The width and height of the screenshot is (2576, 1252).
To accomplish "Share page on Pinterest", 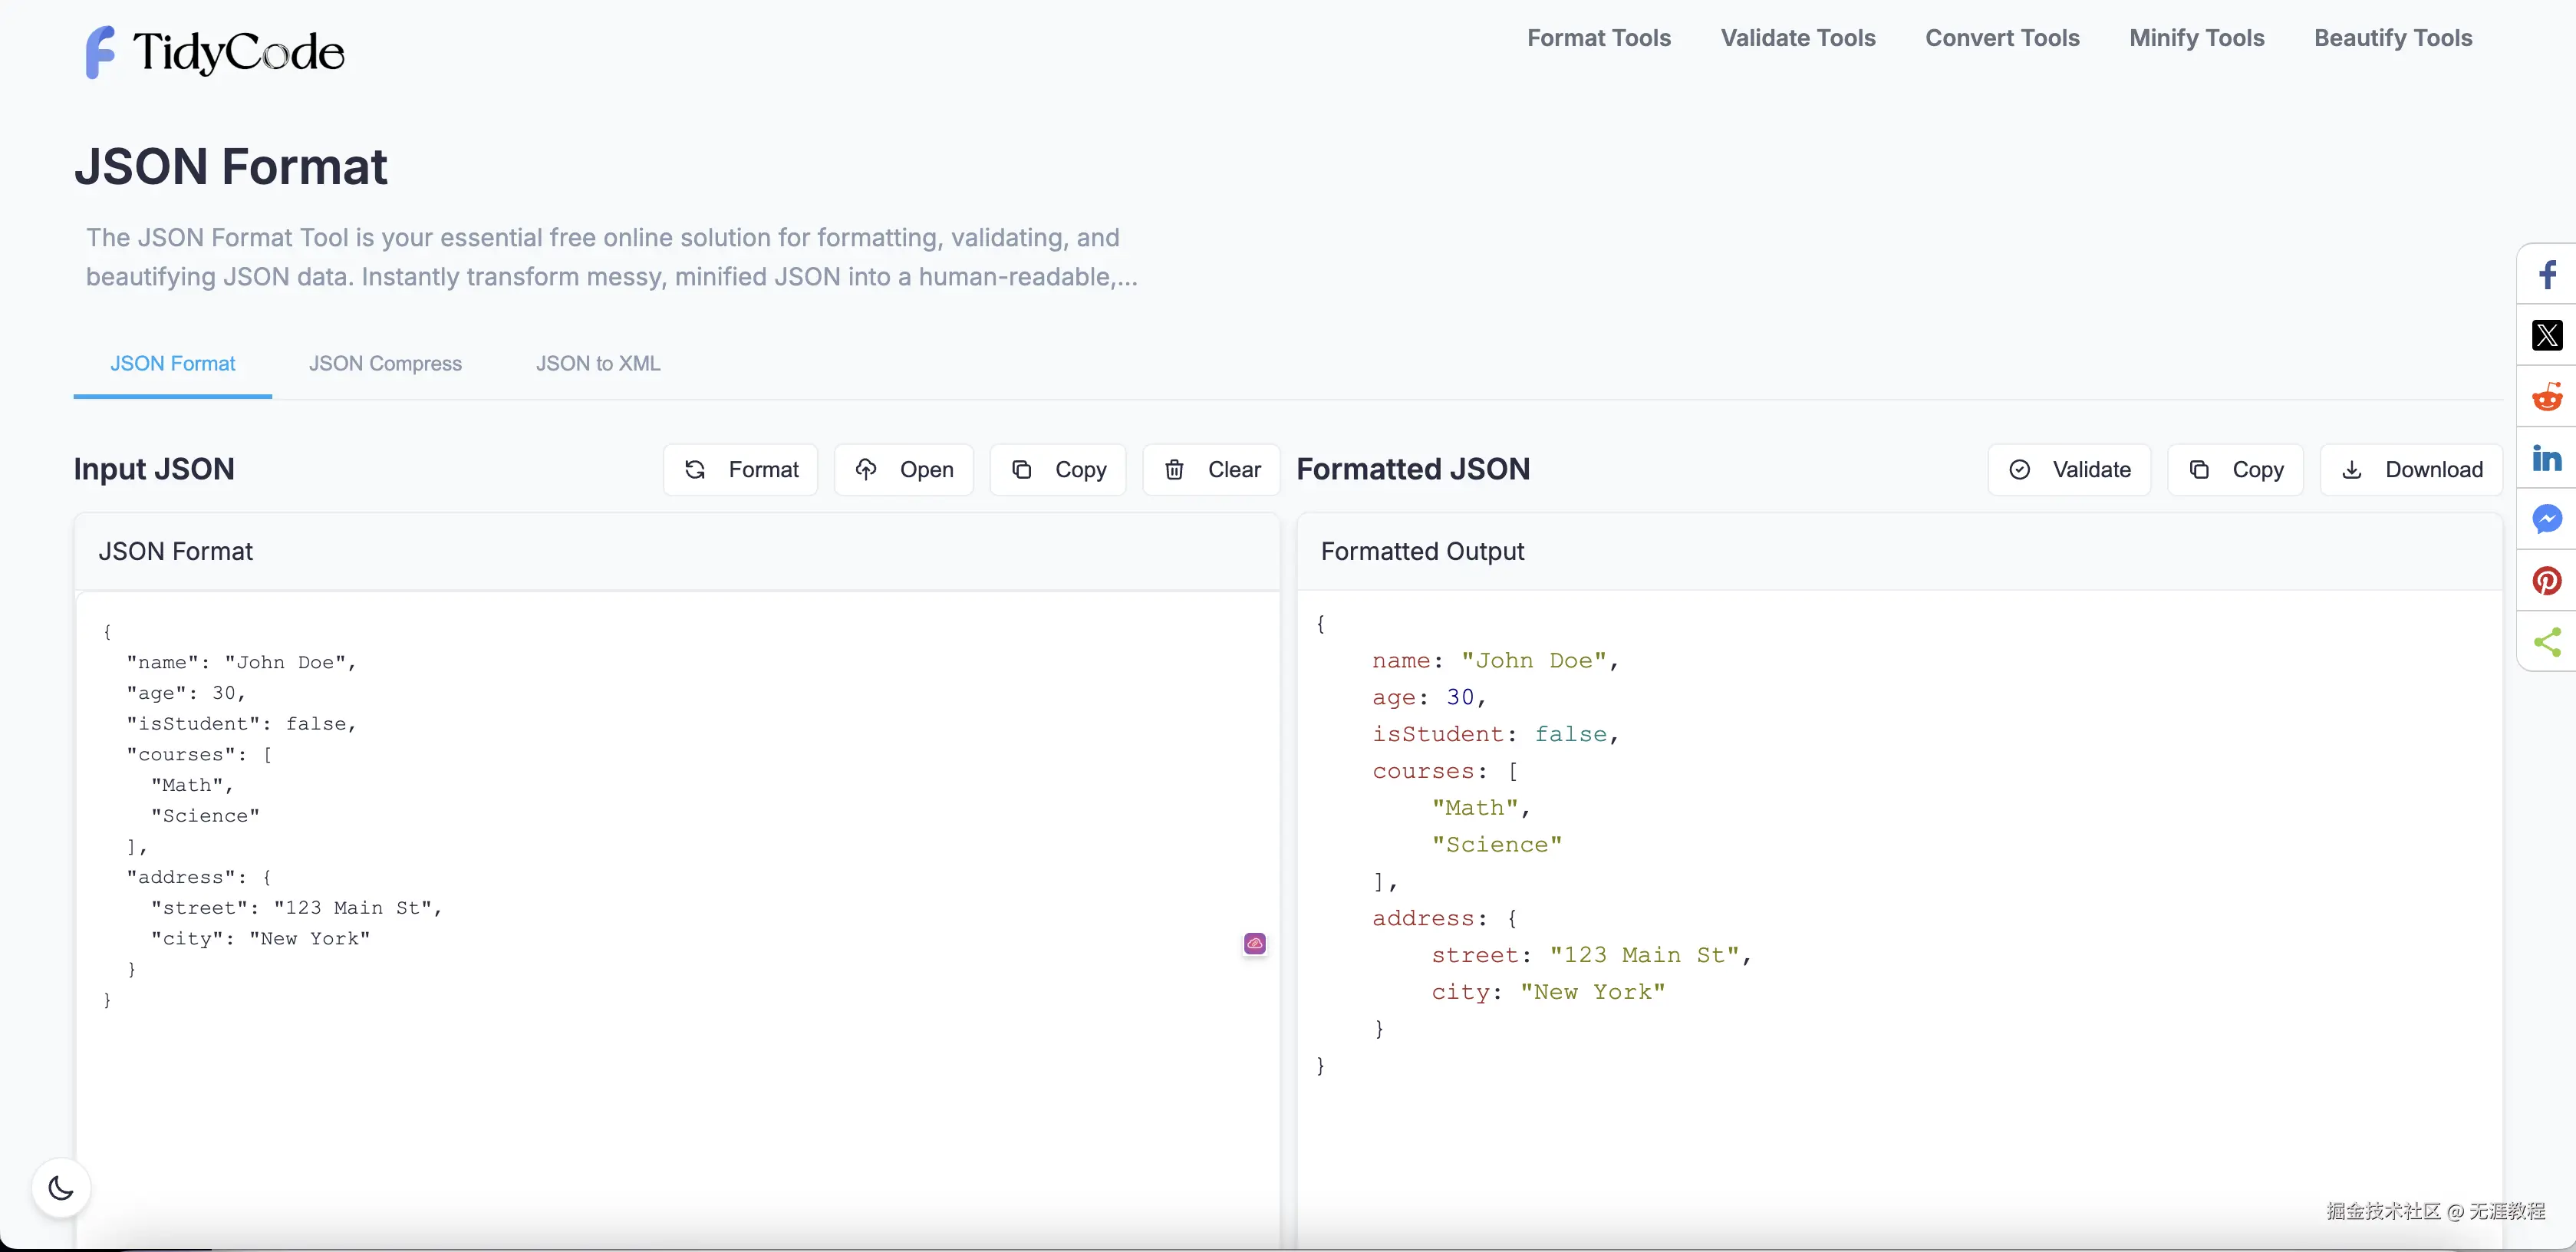I will click(2547, 581).
